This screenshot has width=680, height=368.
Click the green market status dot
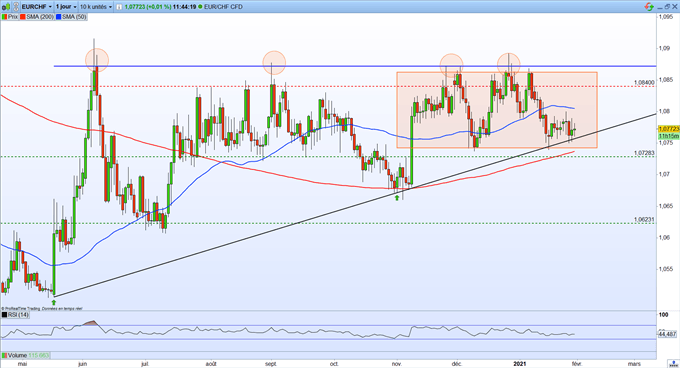200,7
